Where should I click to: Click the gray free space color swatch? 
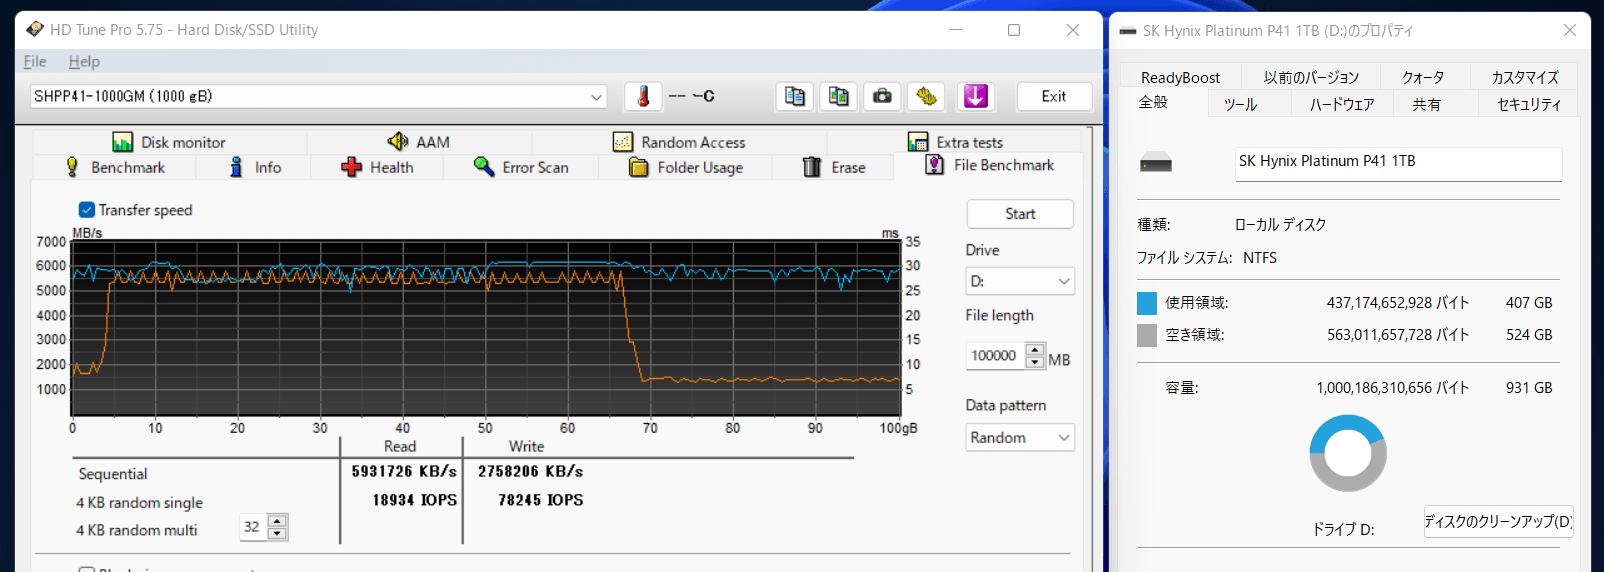1147,335
